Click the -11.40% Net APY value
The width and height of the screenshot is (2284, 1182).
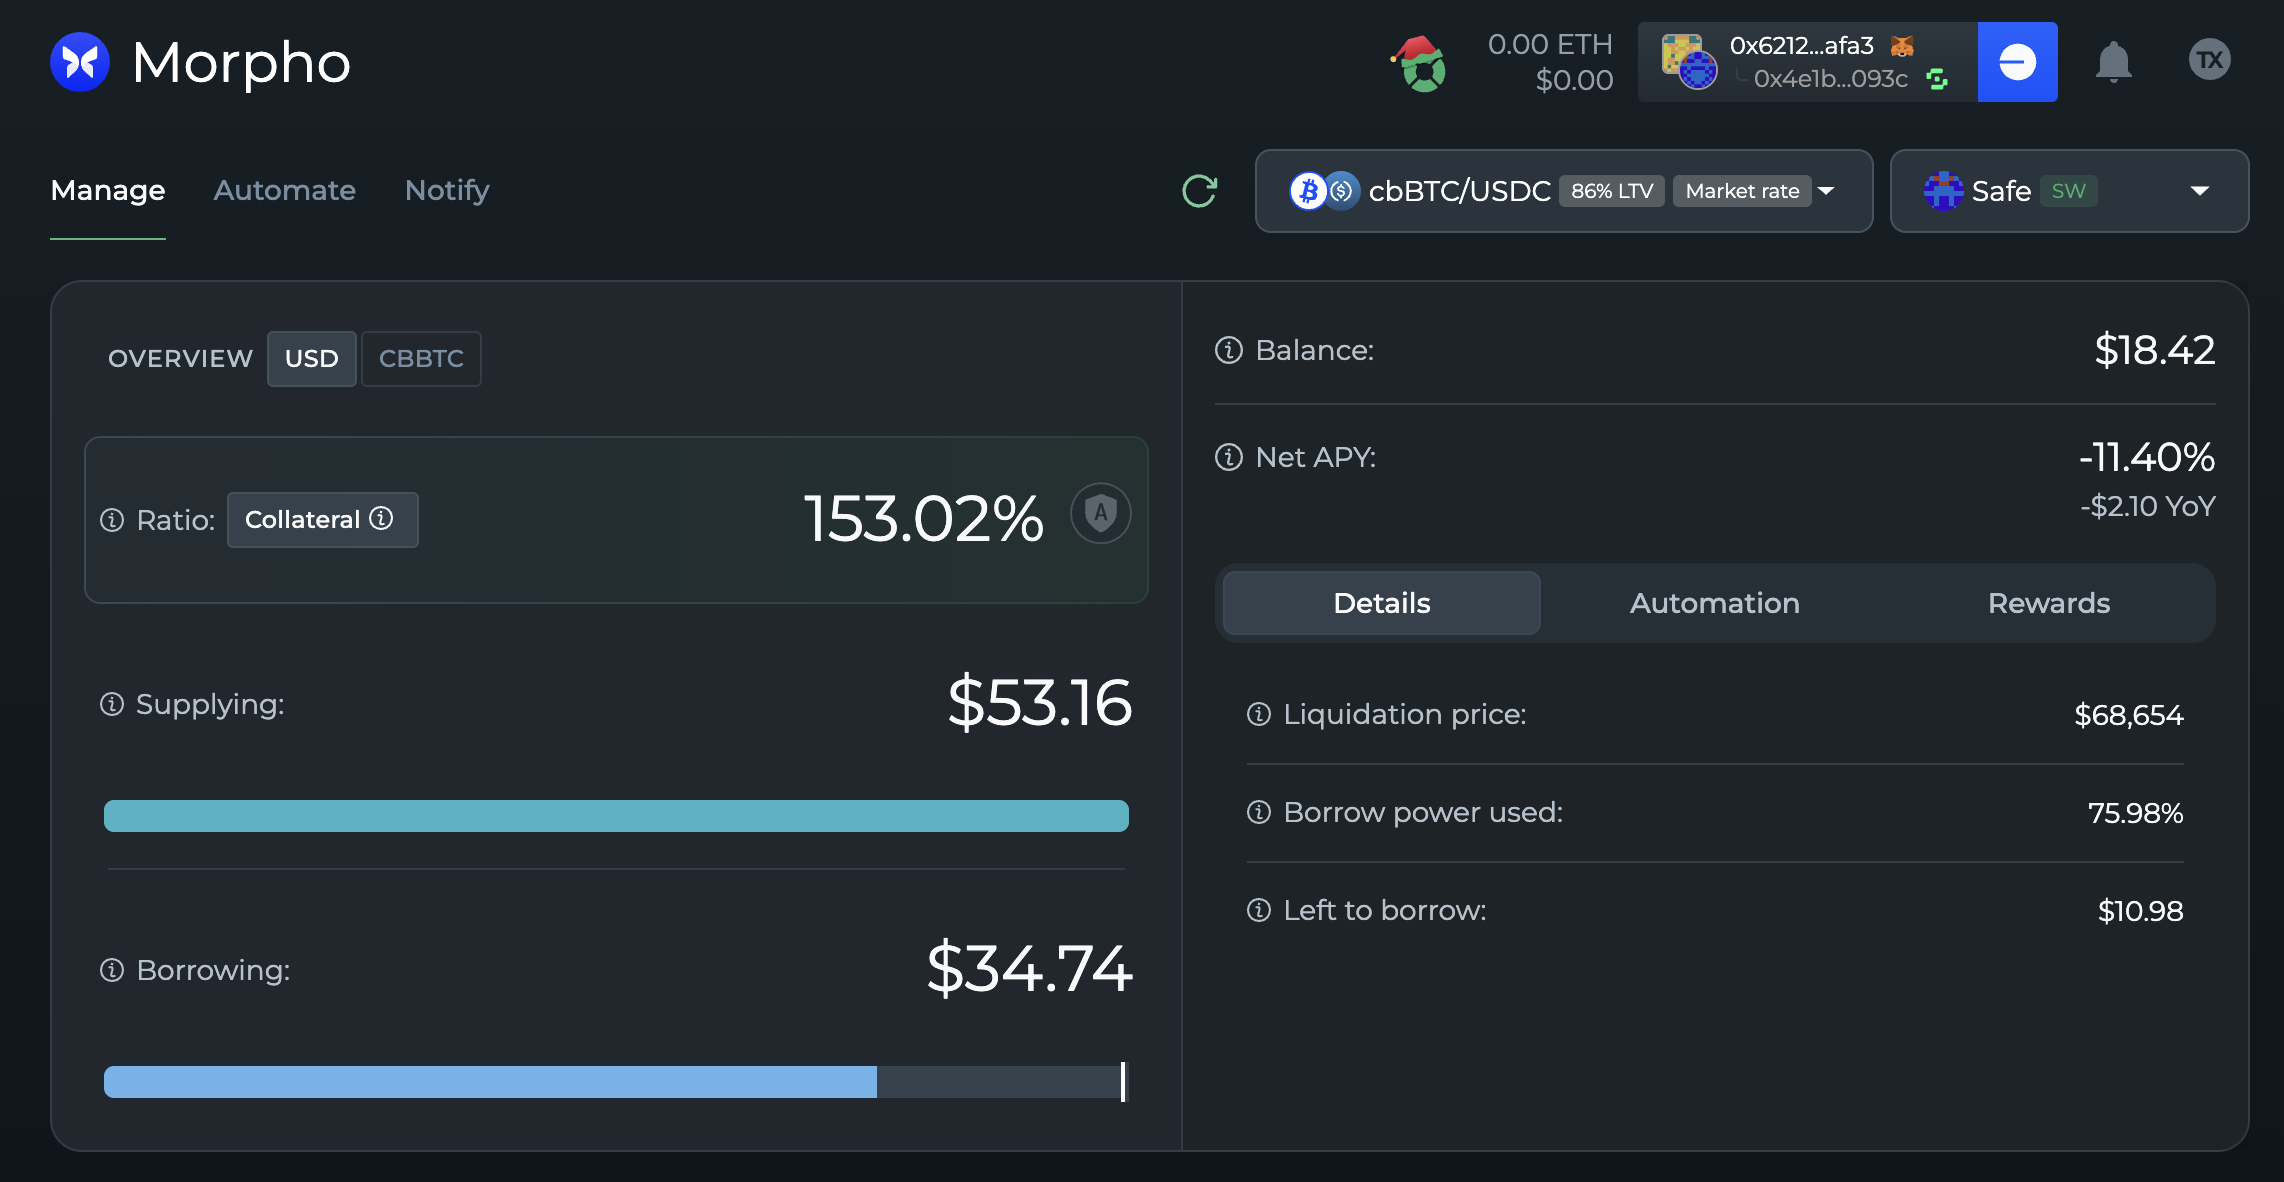(2147, 457)
